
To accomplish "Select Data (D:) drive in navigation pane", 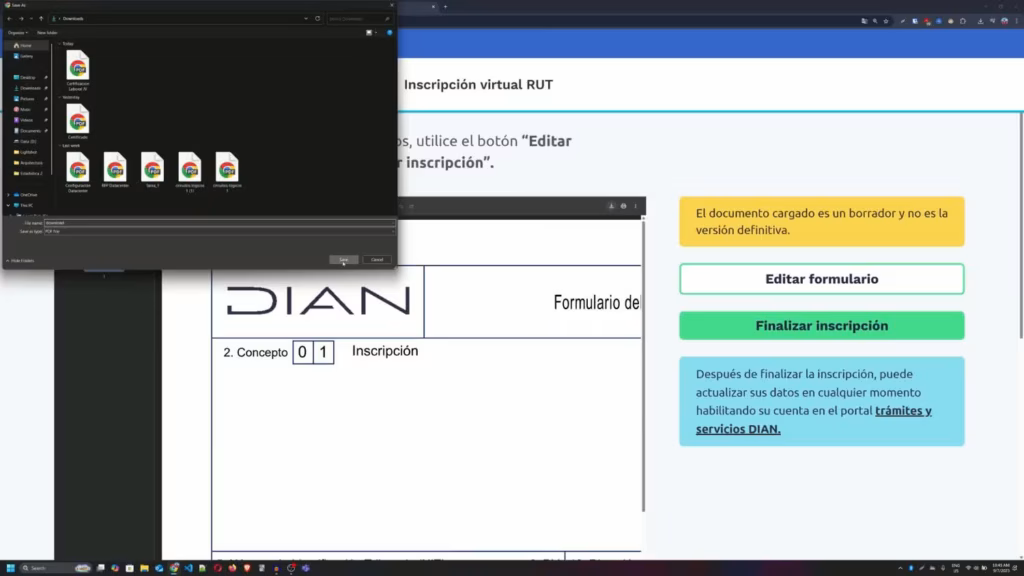I will 27,141.
